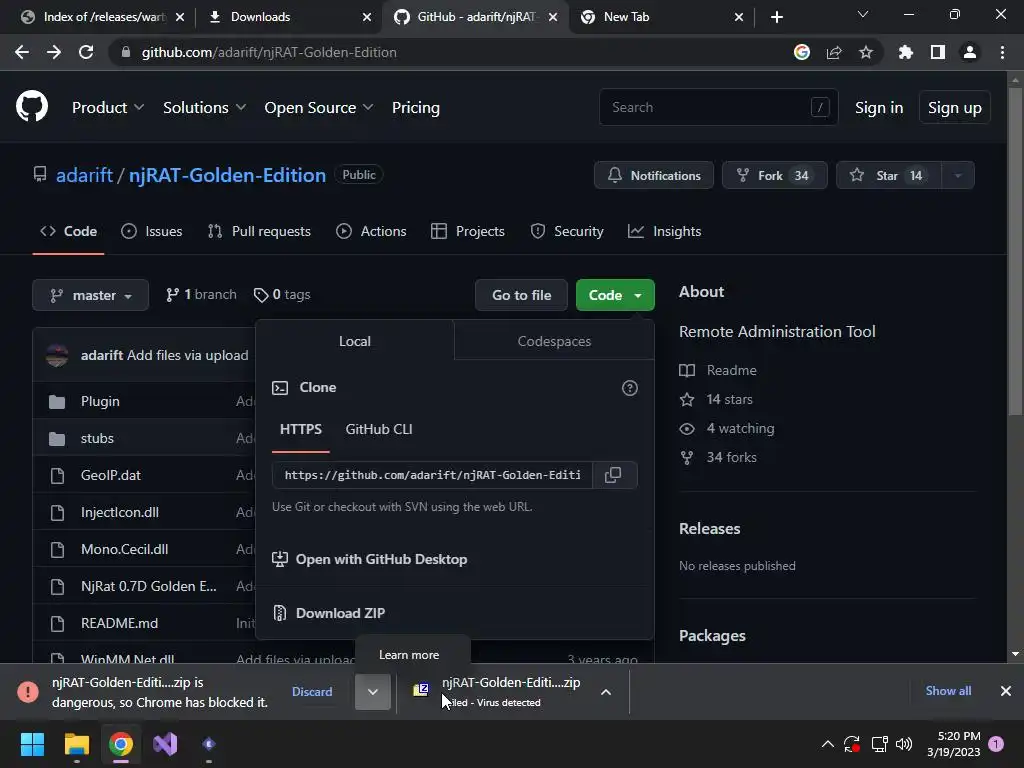Screen dimensions: 1024x768
Task: Toggle Chrome side panel icon
Action: [x=938, y=52]
